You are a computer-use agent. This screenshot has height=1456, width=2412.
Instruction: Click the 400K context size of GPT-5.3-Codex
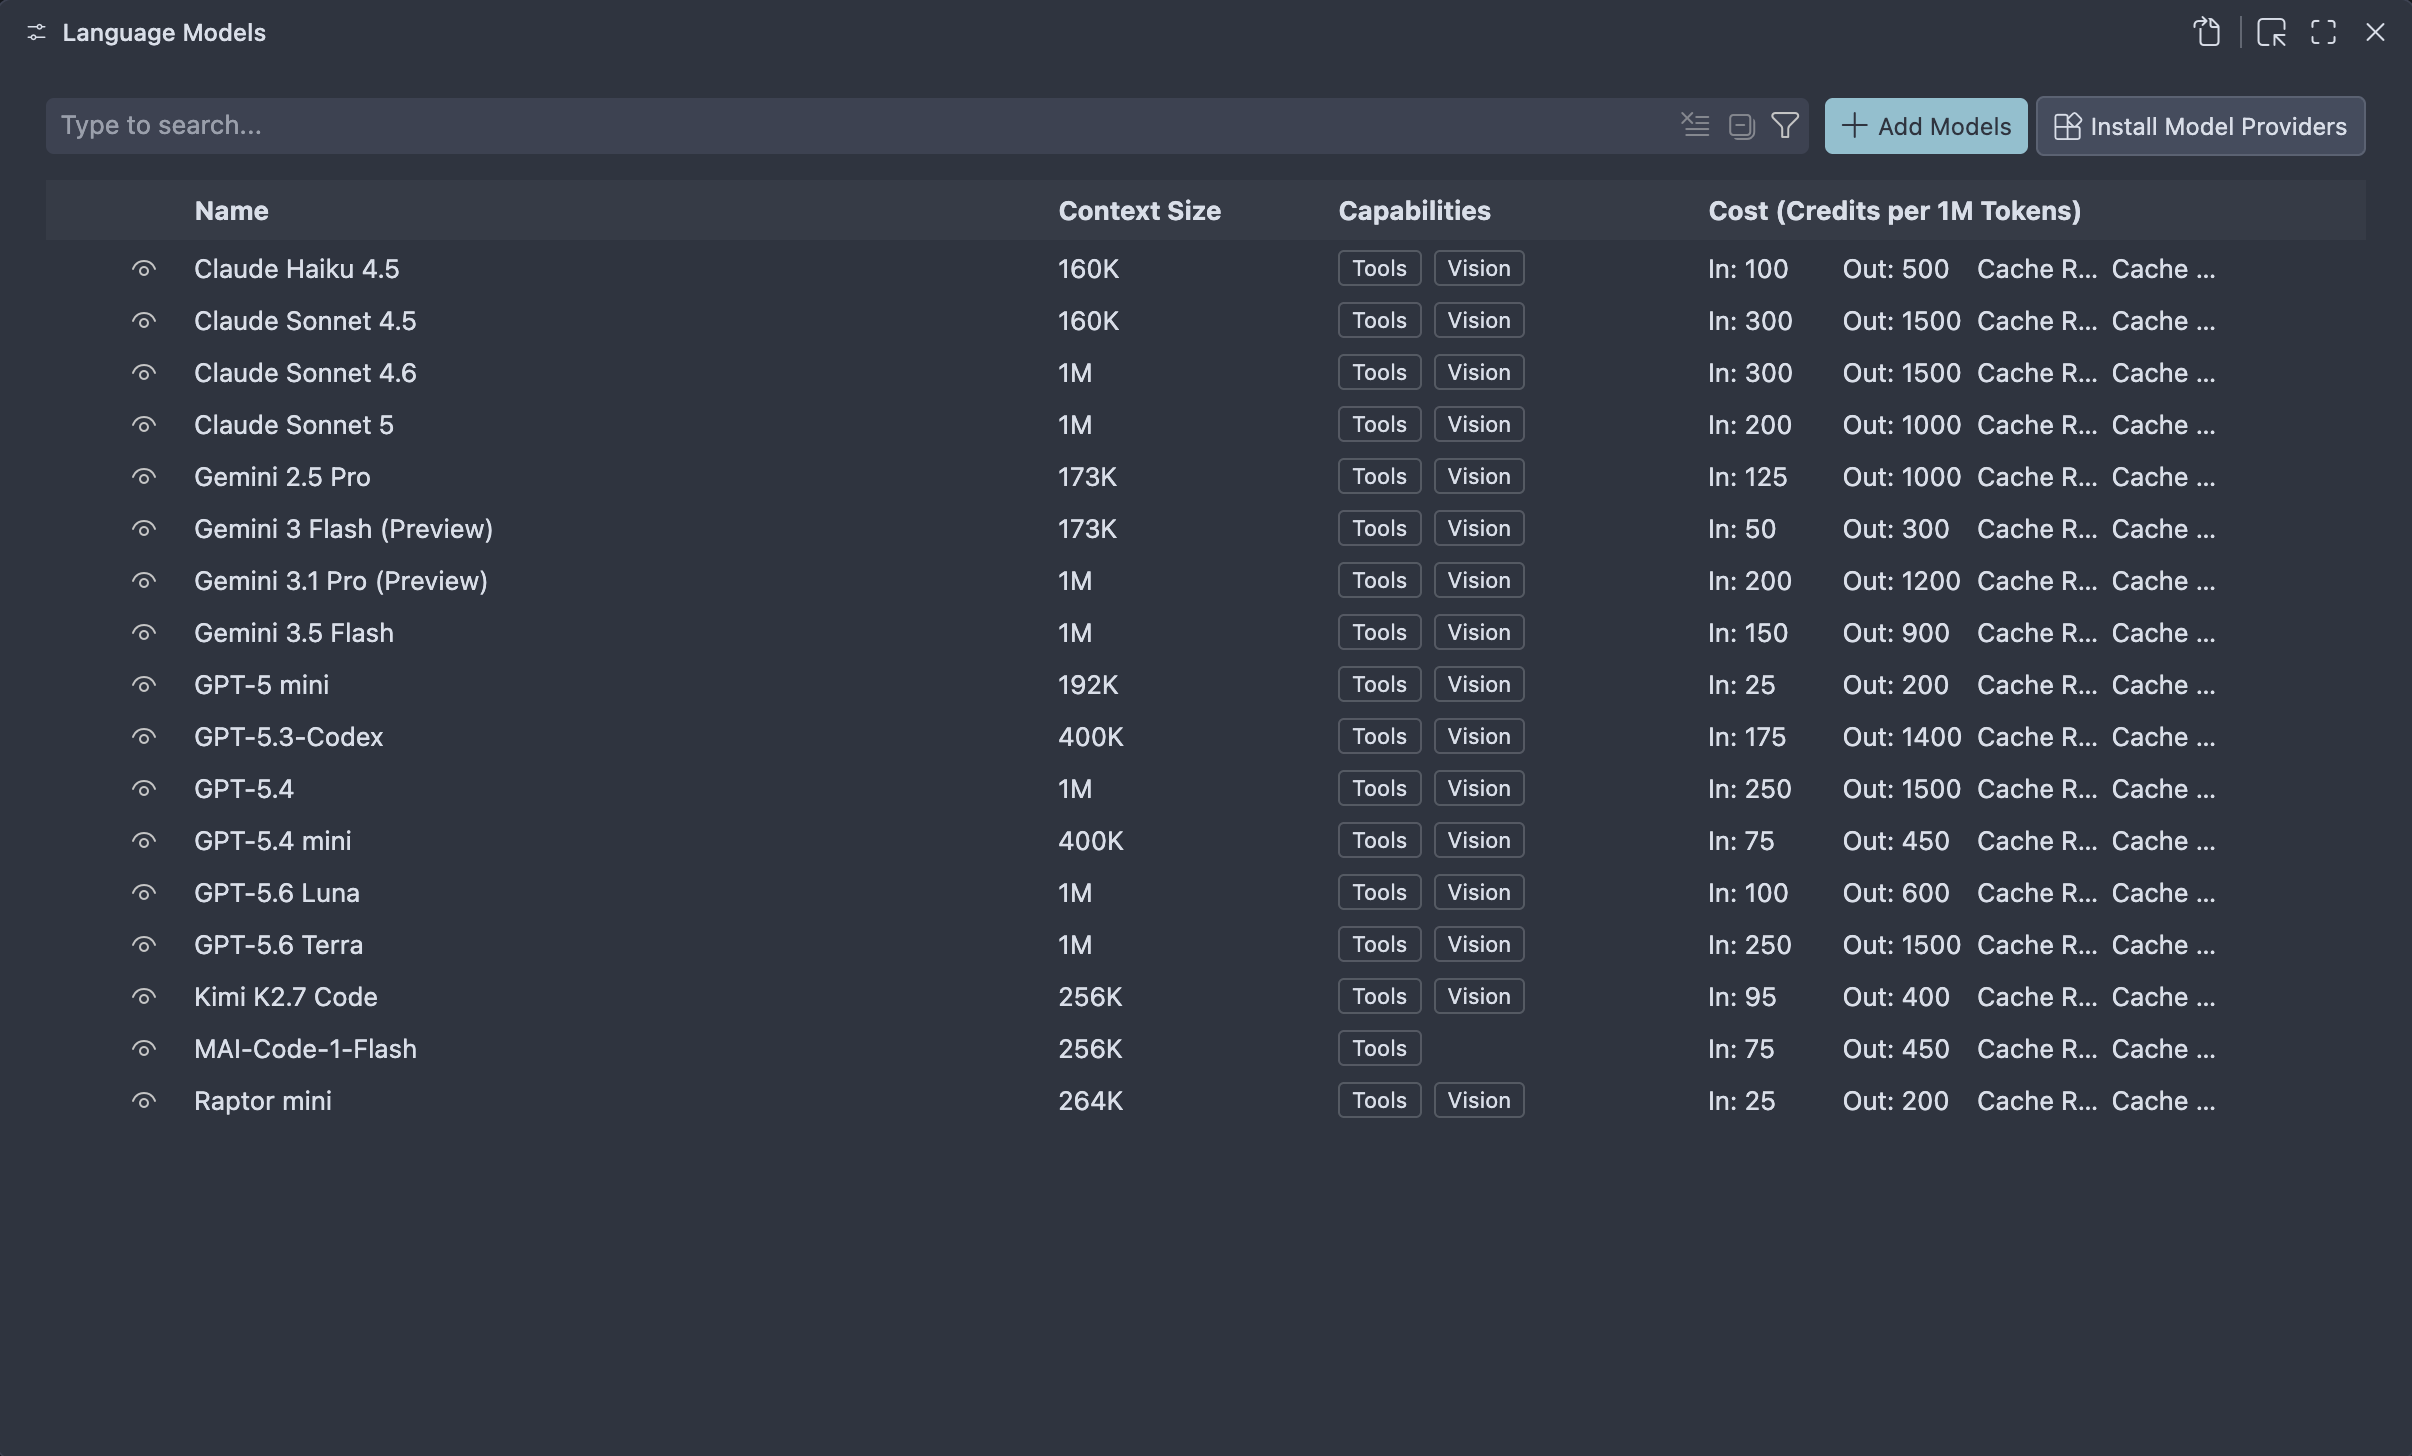tap(1091, 737)
